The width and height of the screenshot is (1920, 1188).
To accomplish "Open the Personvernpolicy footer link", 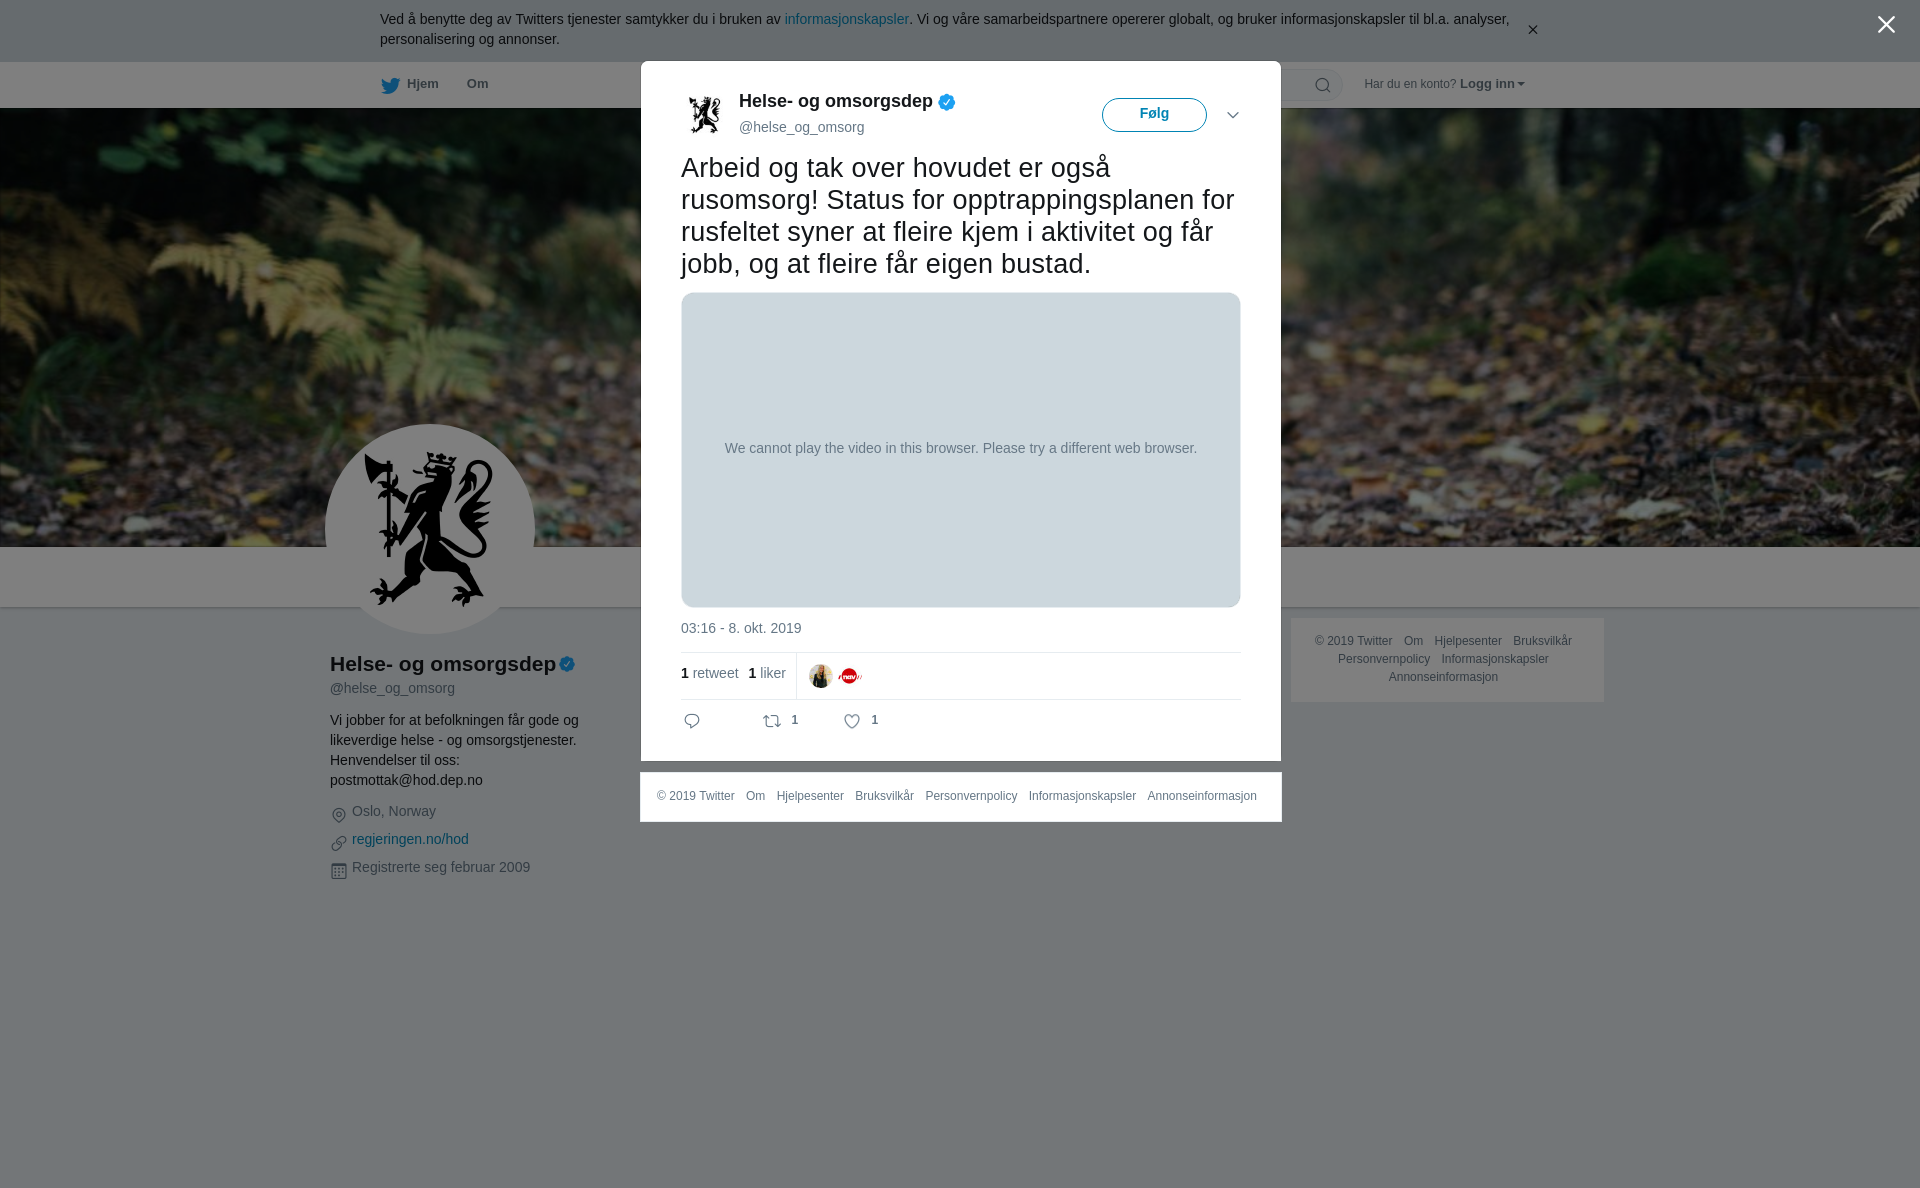I will (x=971, y=796).
